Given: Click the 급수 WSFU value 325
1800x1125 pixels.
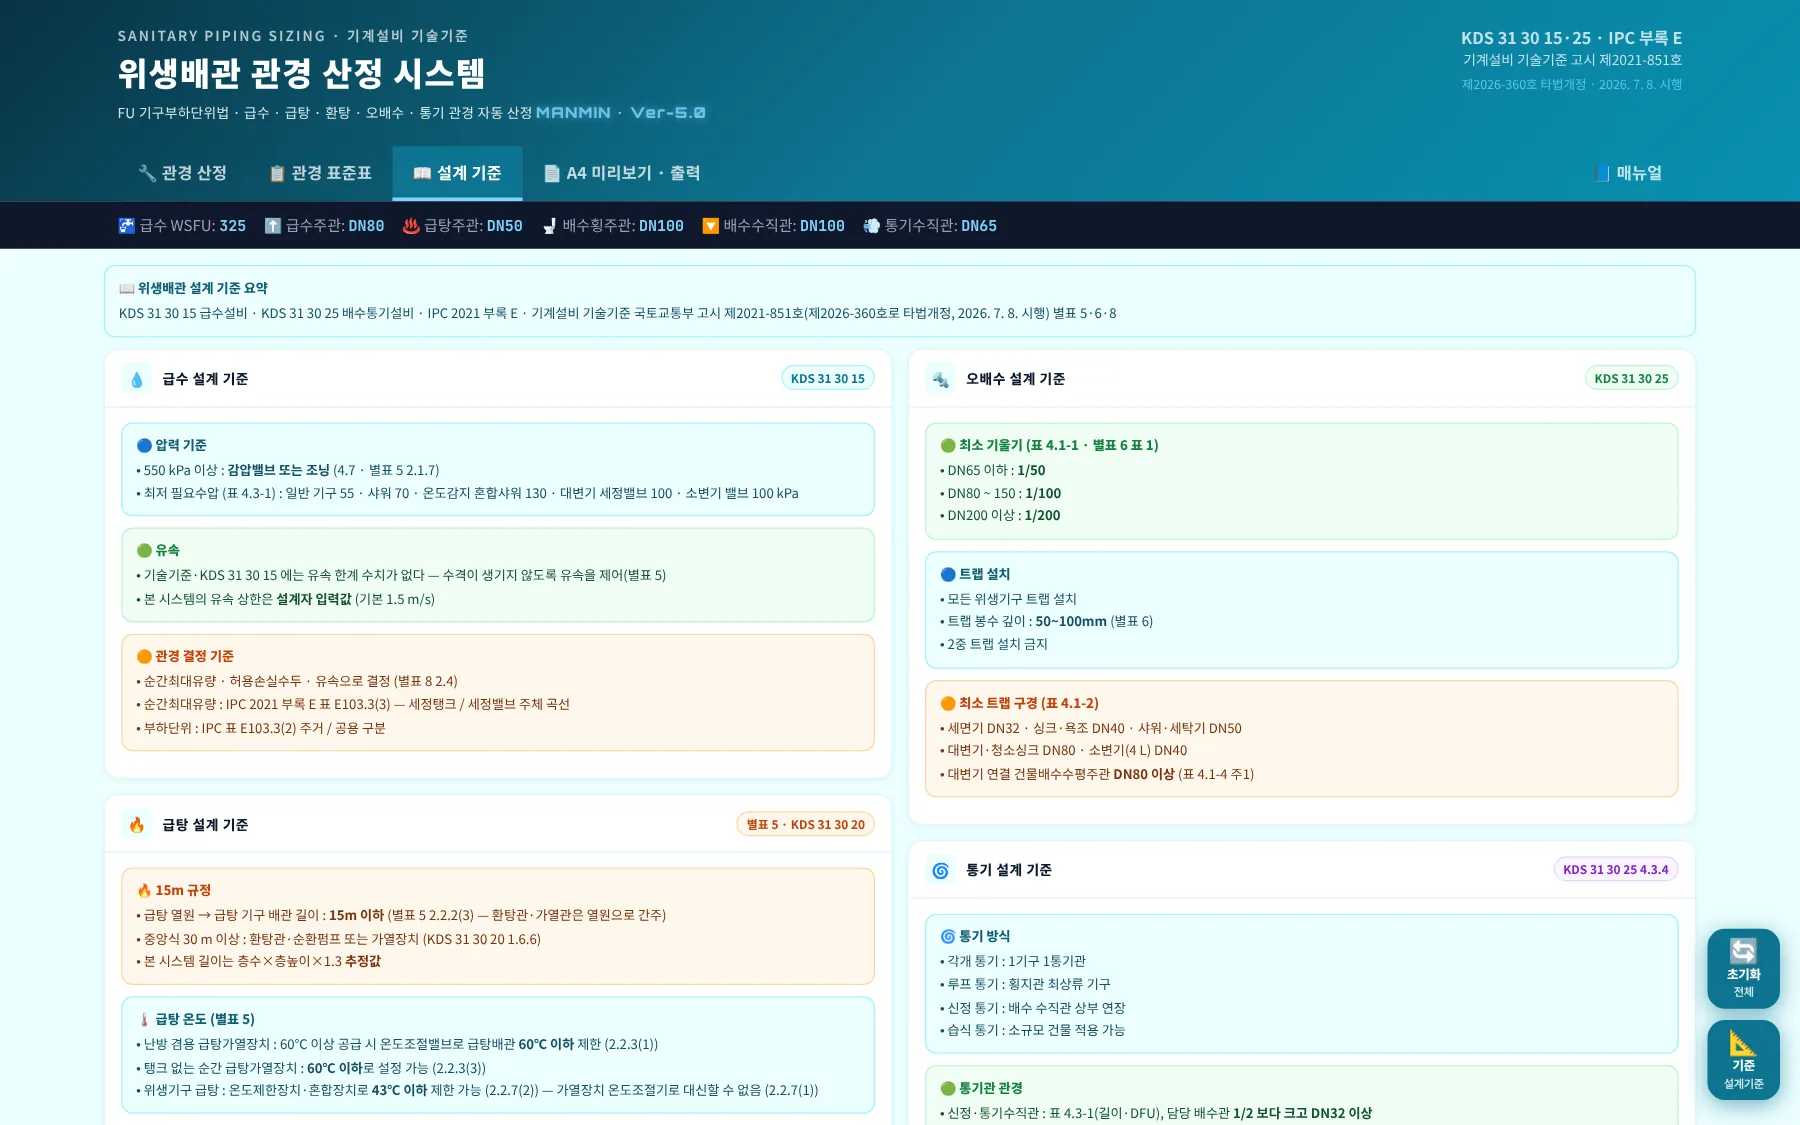Looking at the screenshot, I should 232,226.
